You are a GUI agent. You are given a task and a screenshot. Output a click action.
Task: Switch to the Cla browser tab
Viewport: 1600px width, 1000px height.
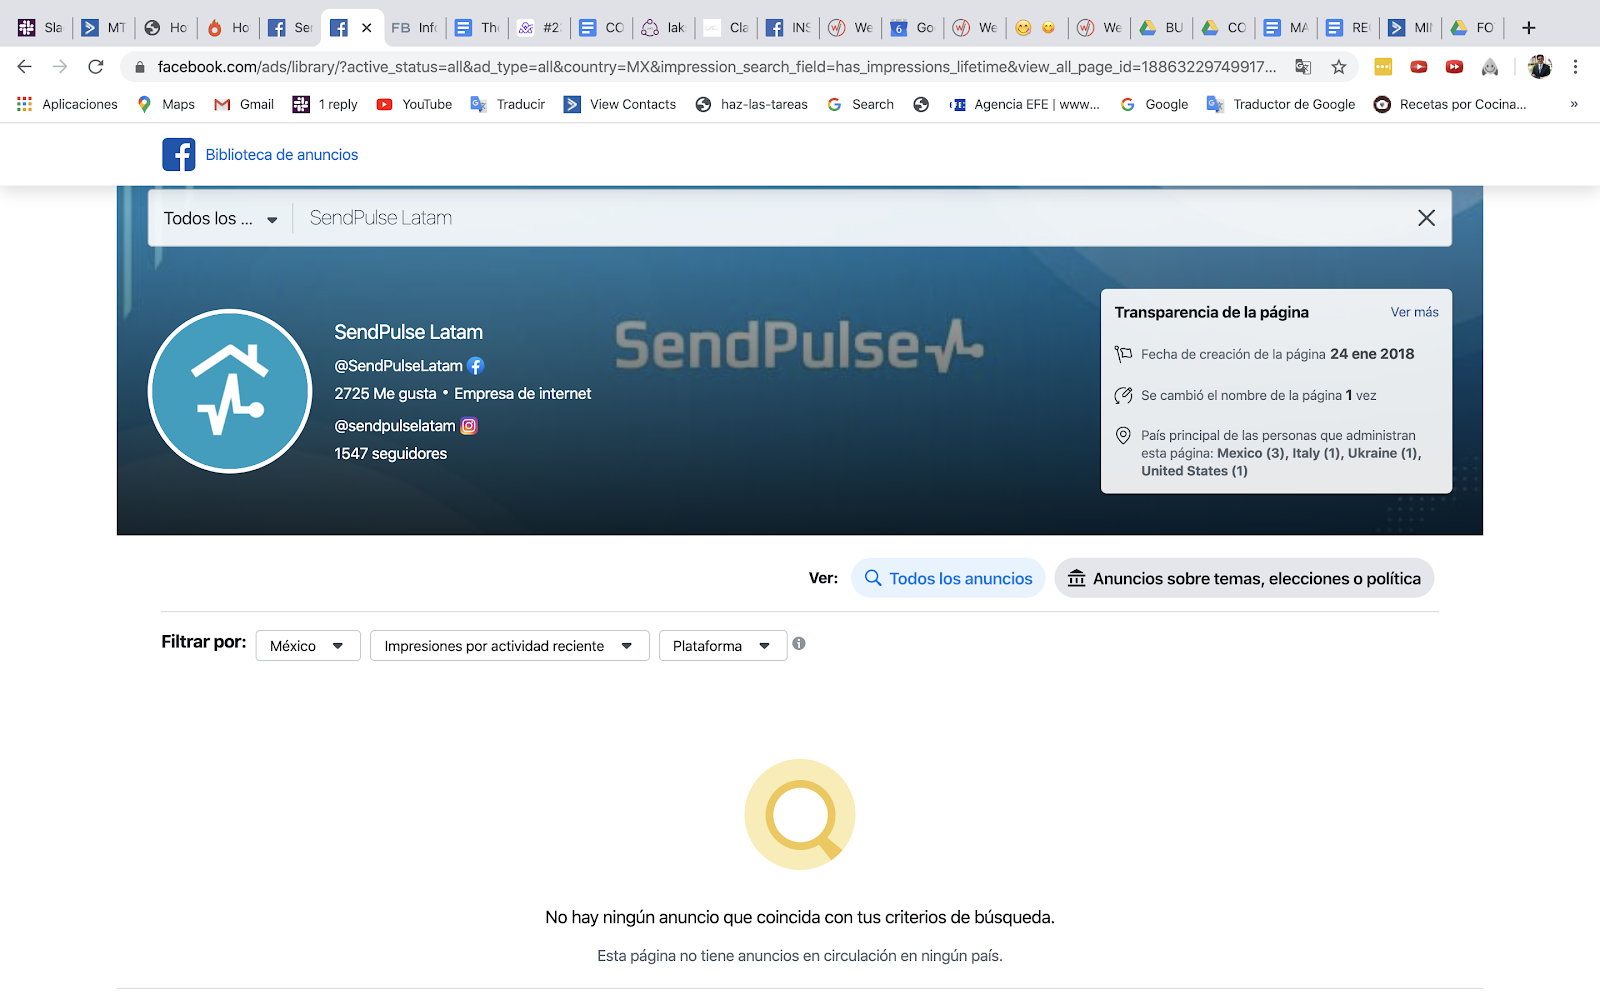pyautogui.click(x=725, y=28)
